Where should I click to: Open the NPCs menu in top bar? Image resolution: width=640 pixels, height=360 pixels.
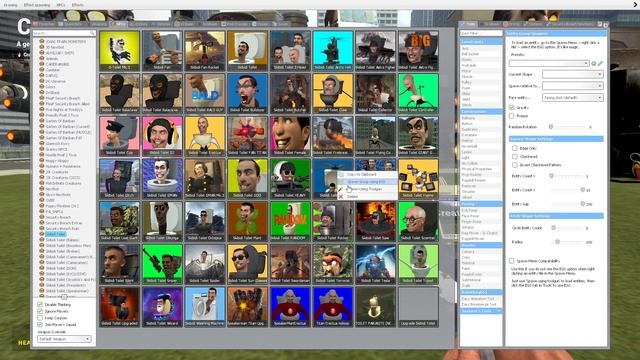tap(60, 5)
